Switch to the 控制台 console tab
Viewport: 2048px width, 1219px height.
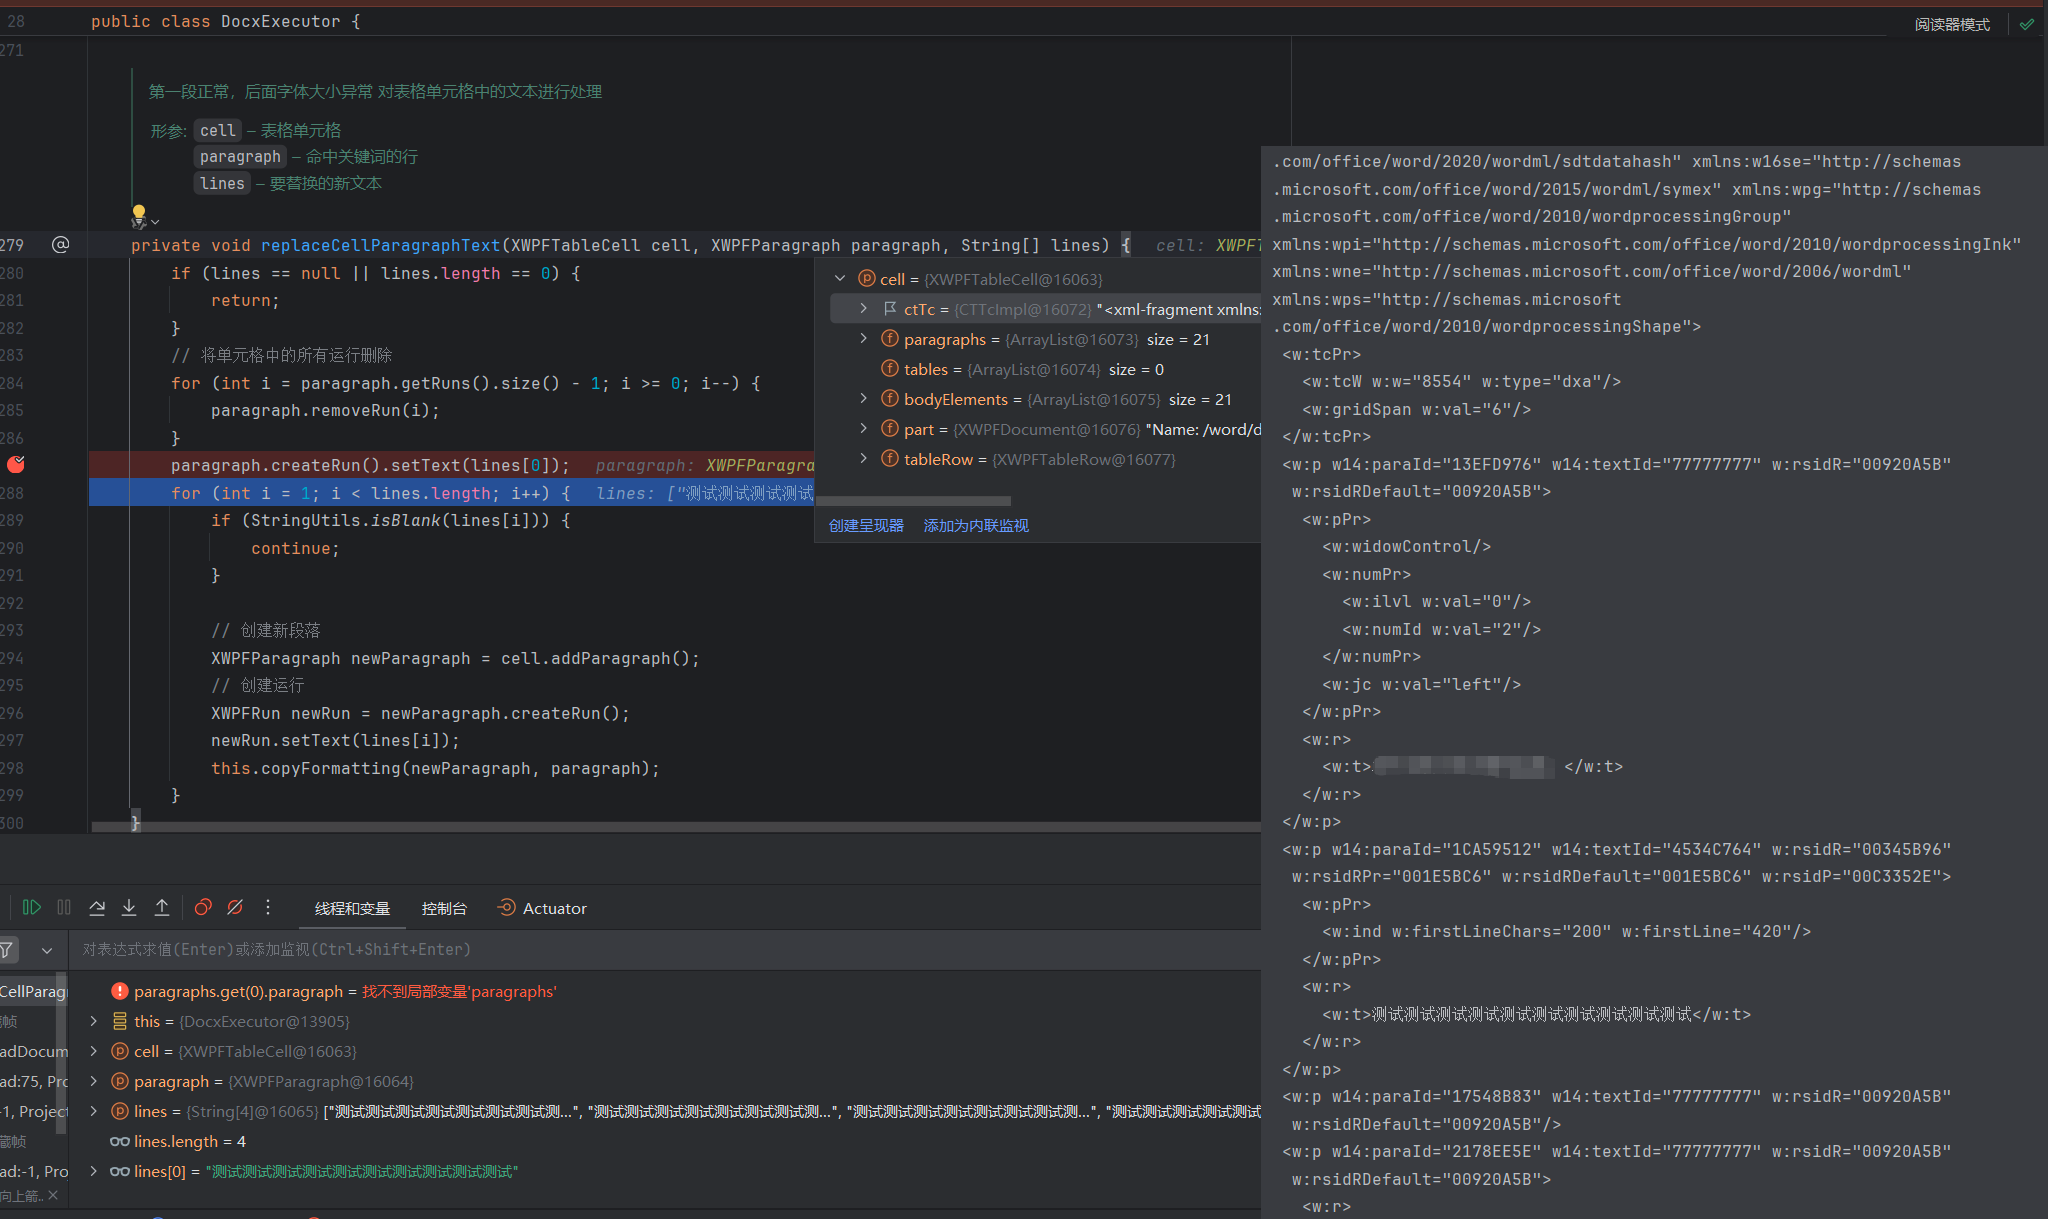(444, 908)
